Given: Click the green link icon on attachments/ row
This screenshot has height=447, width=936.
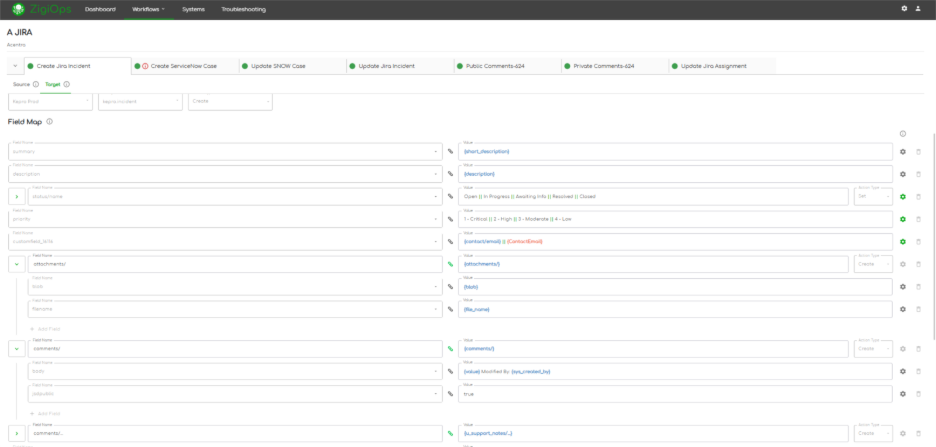Looking at the screenshot, I should [451, 264].
